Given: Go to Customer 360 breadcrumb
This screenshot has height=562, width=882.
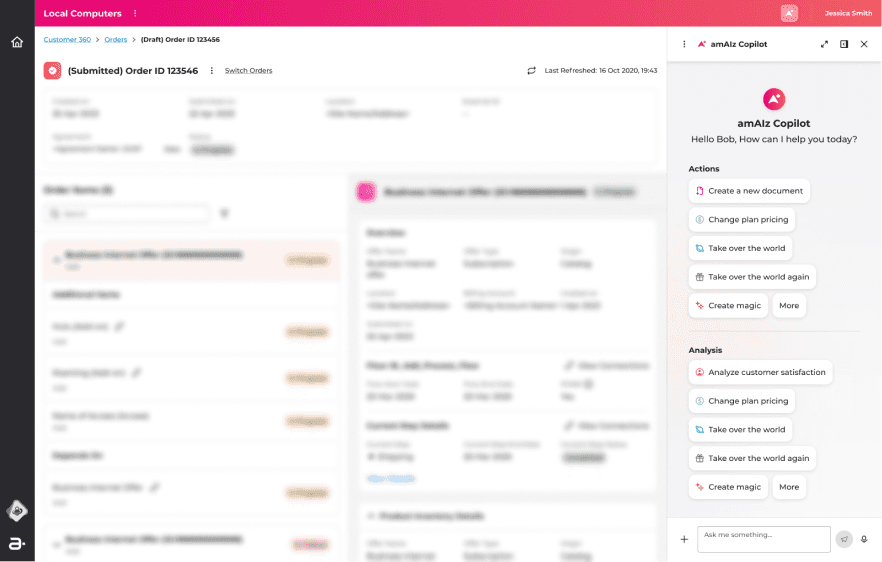Looking at the screenshot, I should (x=67, y=39).
